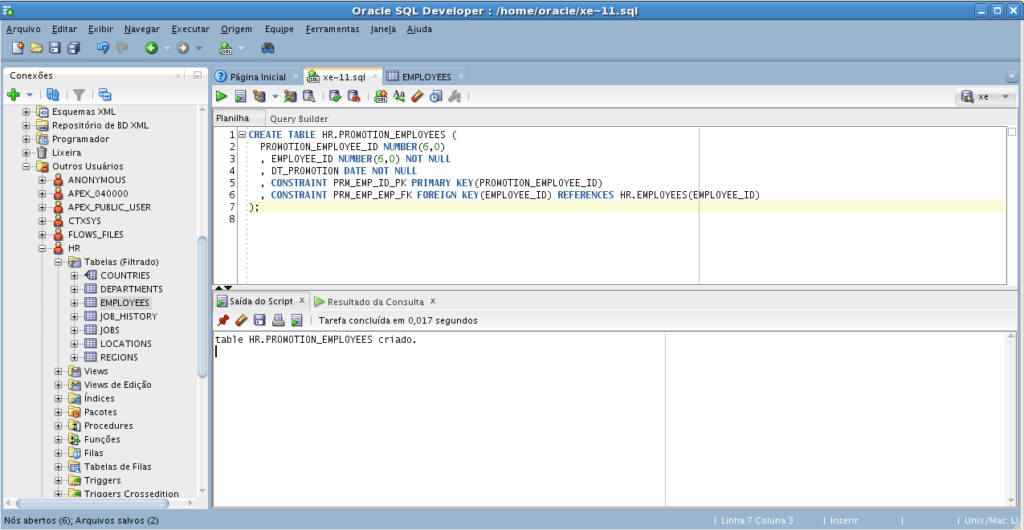Run the statement with the green play icon
This screenshot has width=1024, height=530.
222,97
